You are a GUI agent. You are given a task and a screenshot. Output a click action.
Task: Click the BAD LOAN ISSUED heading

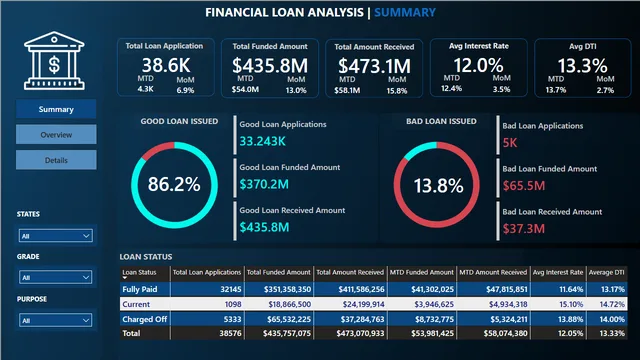[441, 121]
